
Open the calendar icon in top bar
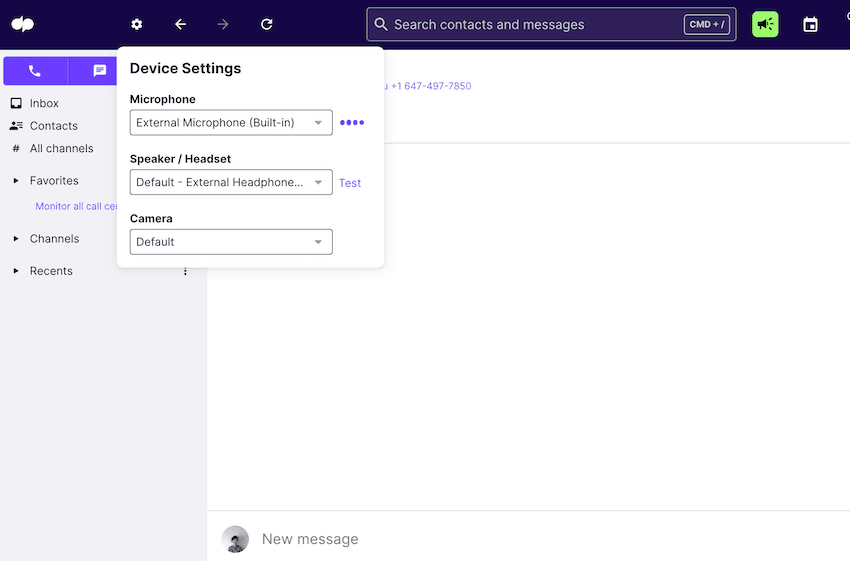click(x=810, y=24)
